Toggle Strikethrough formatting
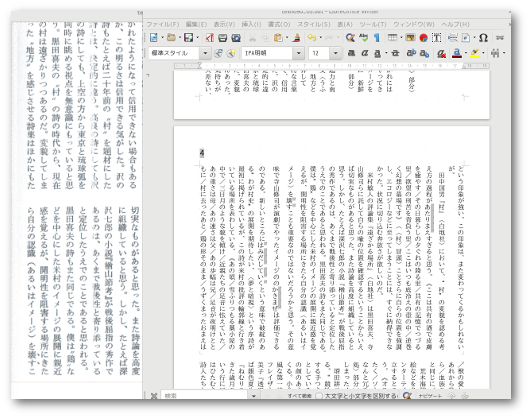The image size is (530, 418). point(395,53)
